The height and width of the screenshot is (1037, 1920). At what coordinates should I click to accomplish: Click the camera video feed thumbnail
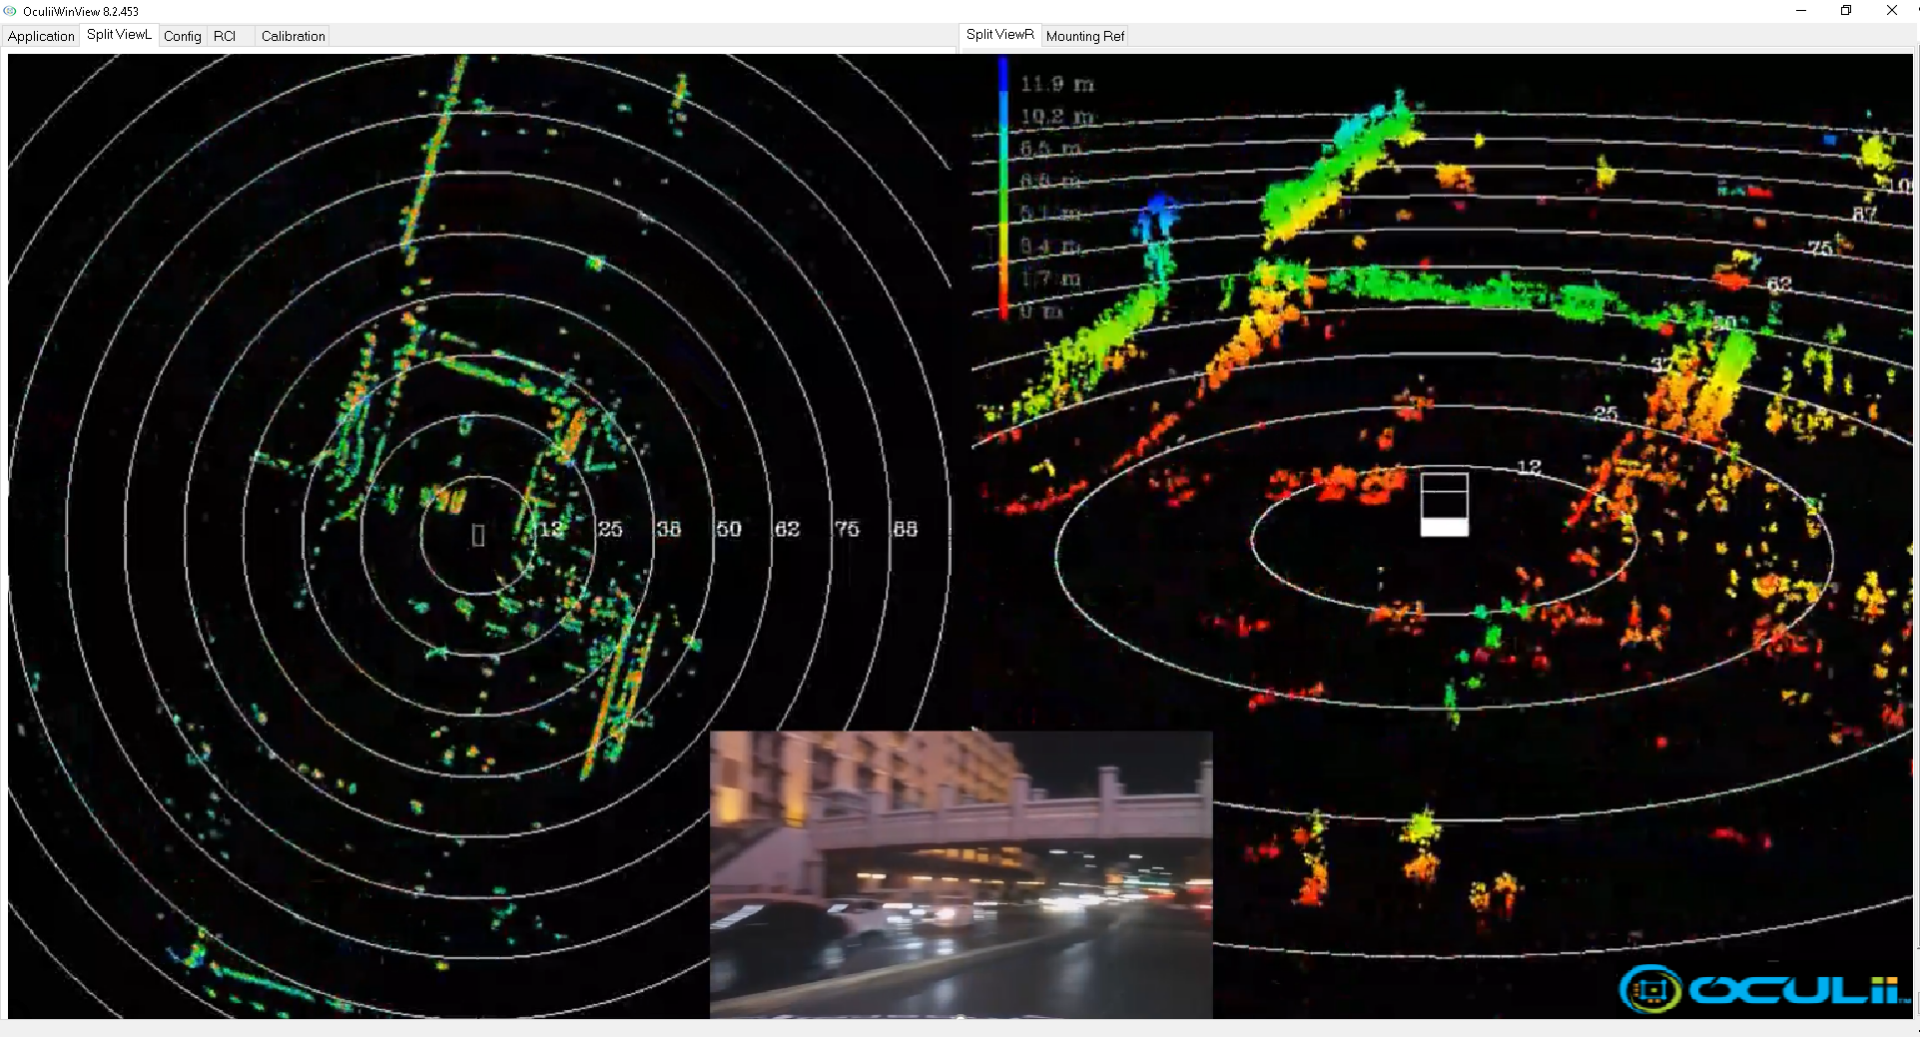(x=960, y=874)
